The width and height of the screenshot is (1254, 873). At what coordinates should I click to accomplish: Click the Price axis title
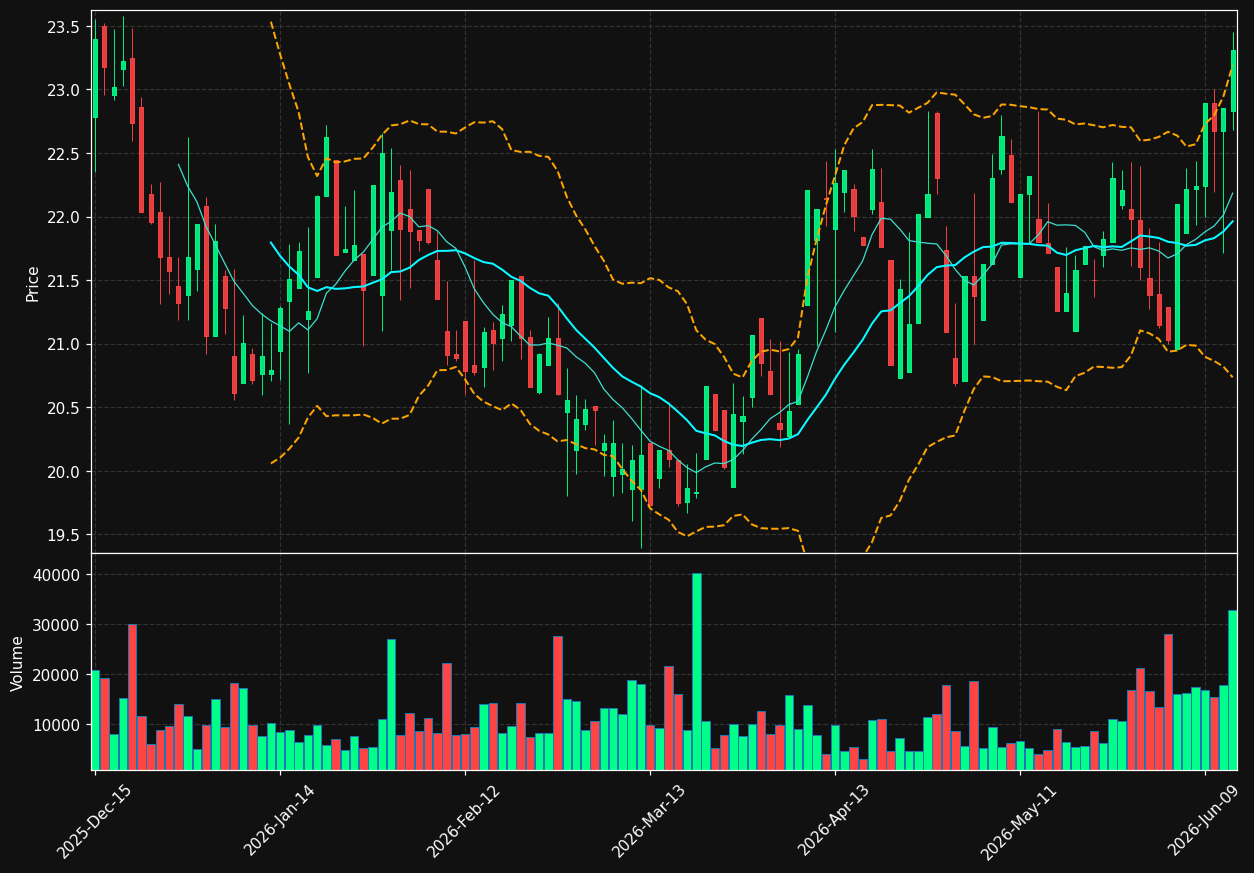point(33,283)
